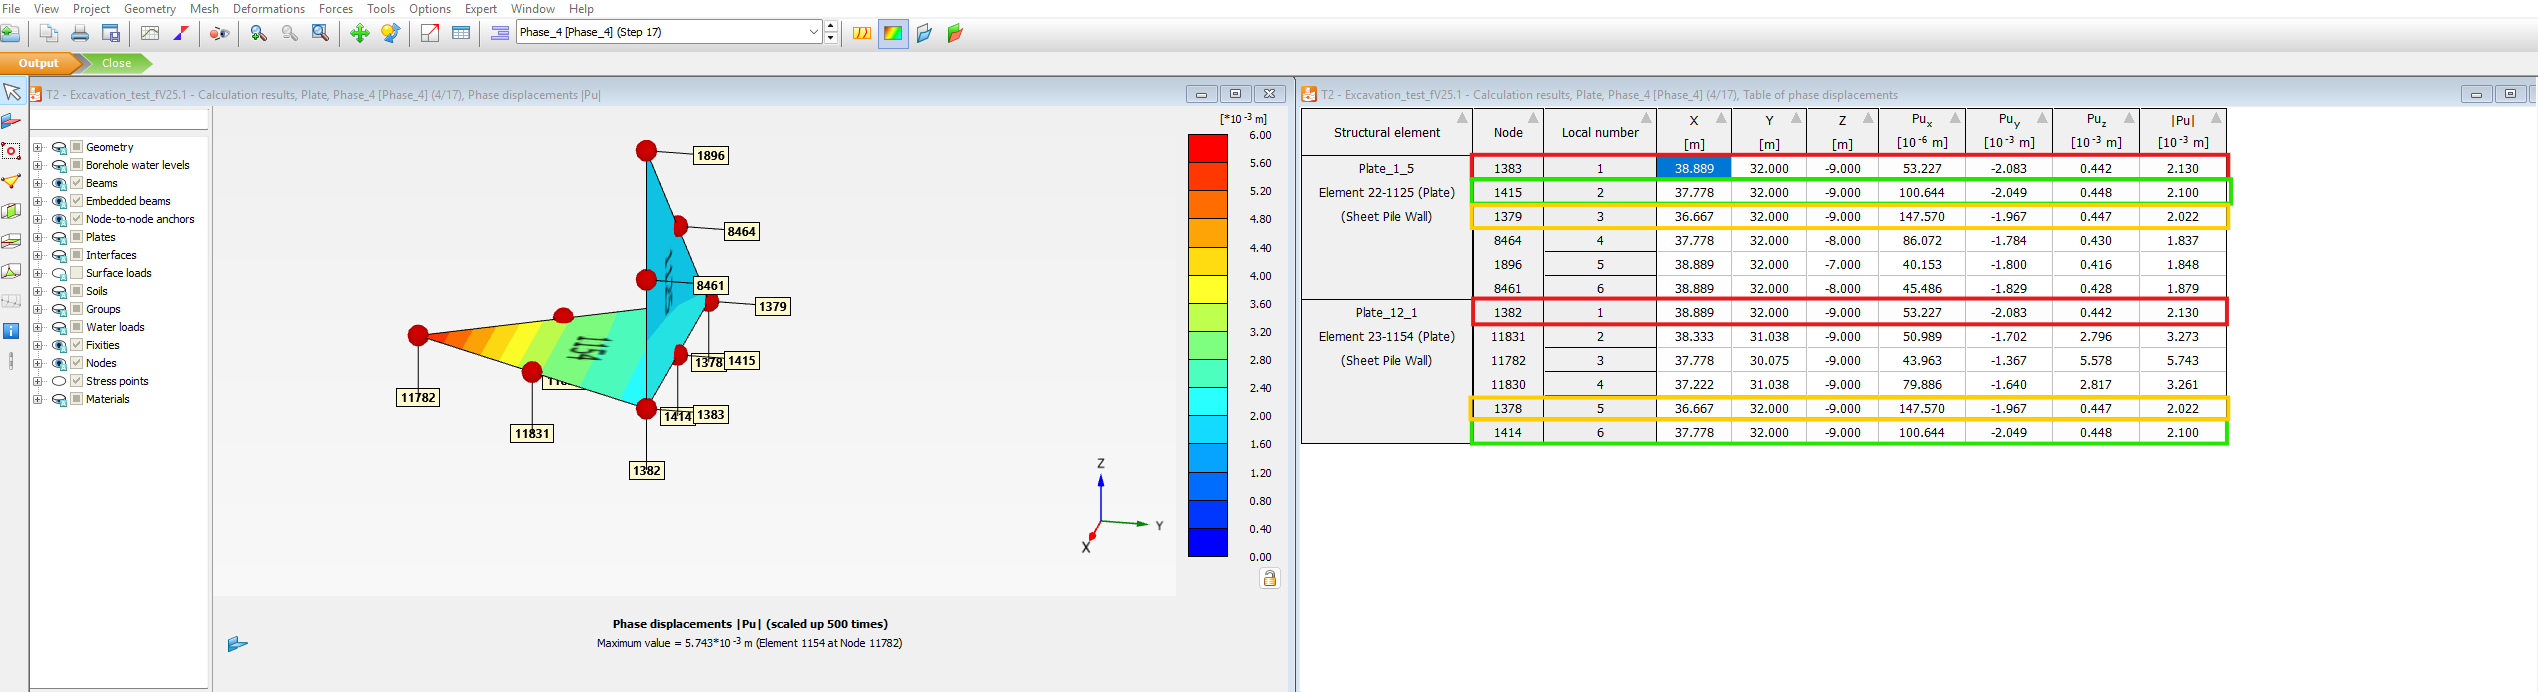Viewport: 2538px width, 692px height.
Task: Click the Structural element column header
Action: click(1387, 132)
